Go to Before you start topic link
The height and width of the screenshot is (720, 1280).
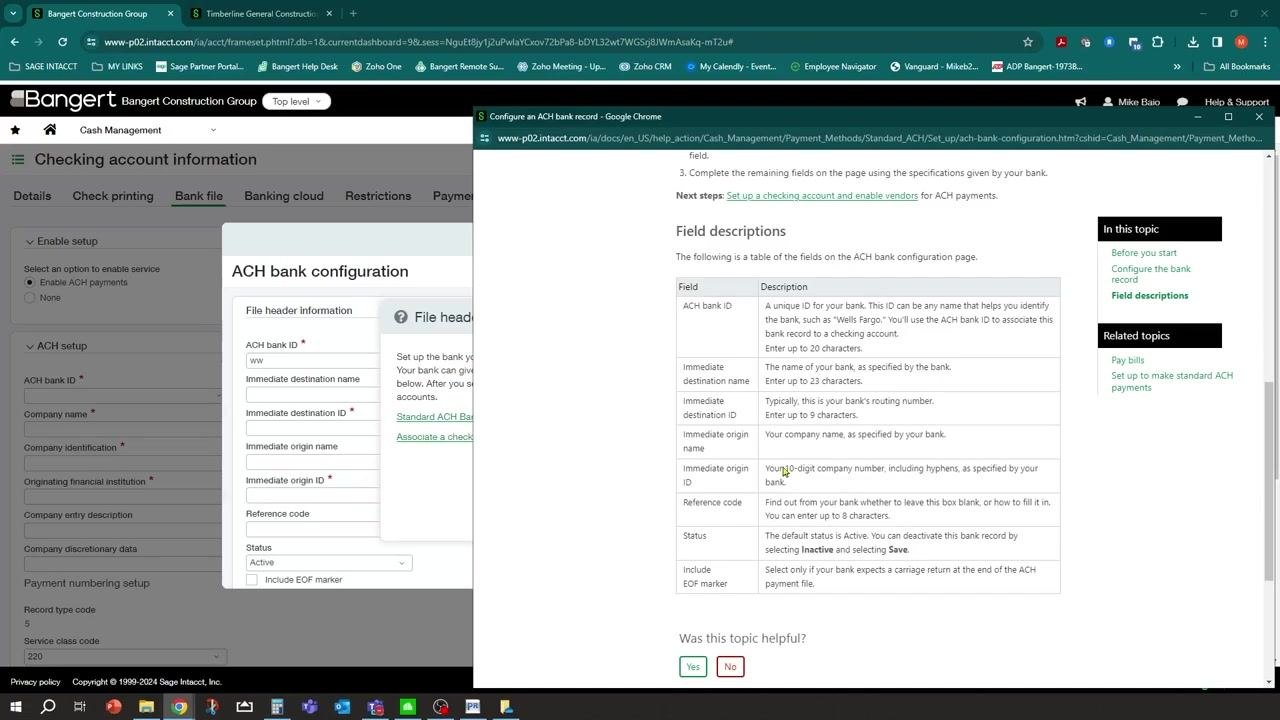click(x=1144, y=253)
